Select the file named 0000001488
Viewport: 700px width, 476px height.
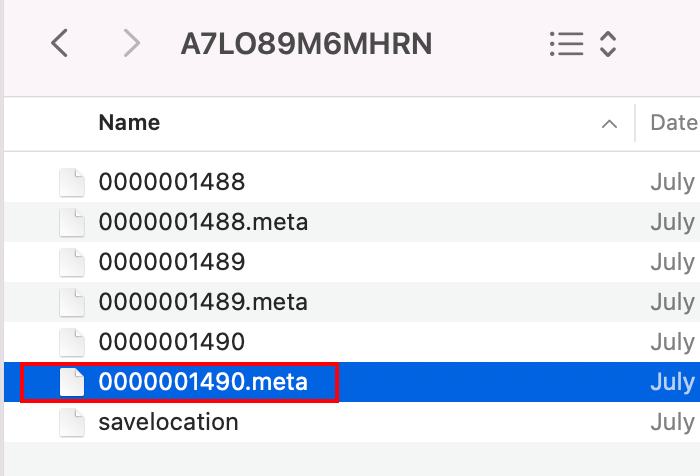tap(172, 182)
